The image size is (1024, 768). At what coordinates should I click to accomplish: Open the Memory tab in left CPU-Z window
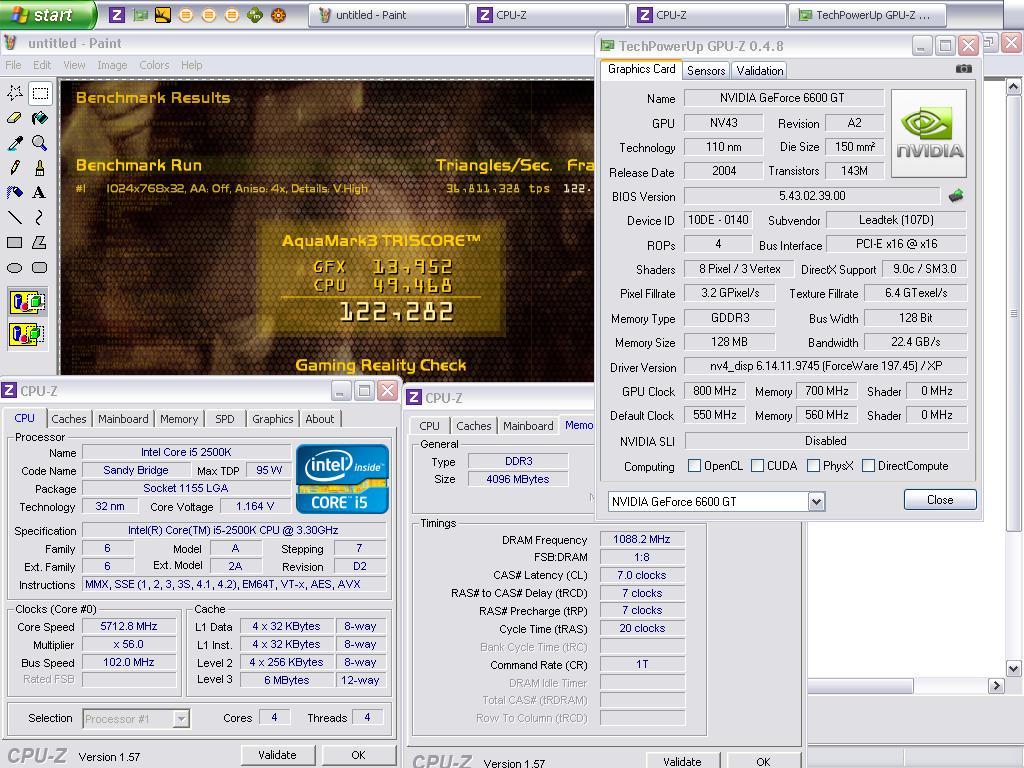point(179,419)
